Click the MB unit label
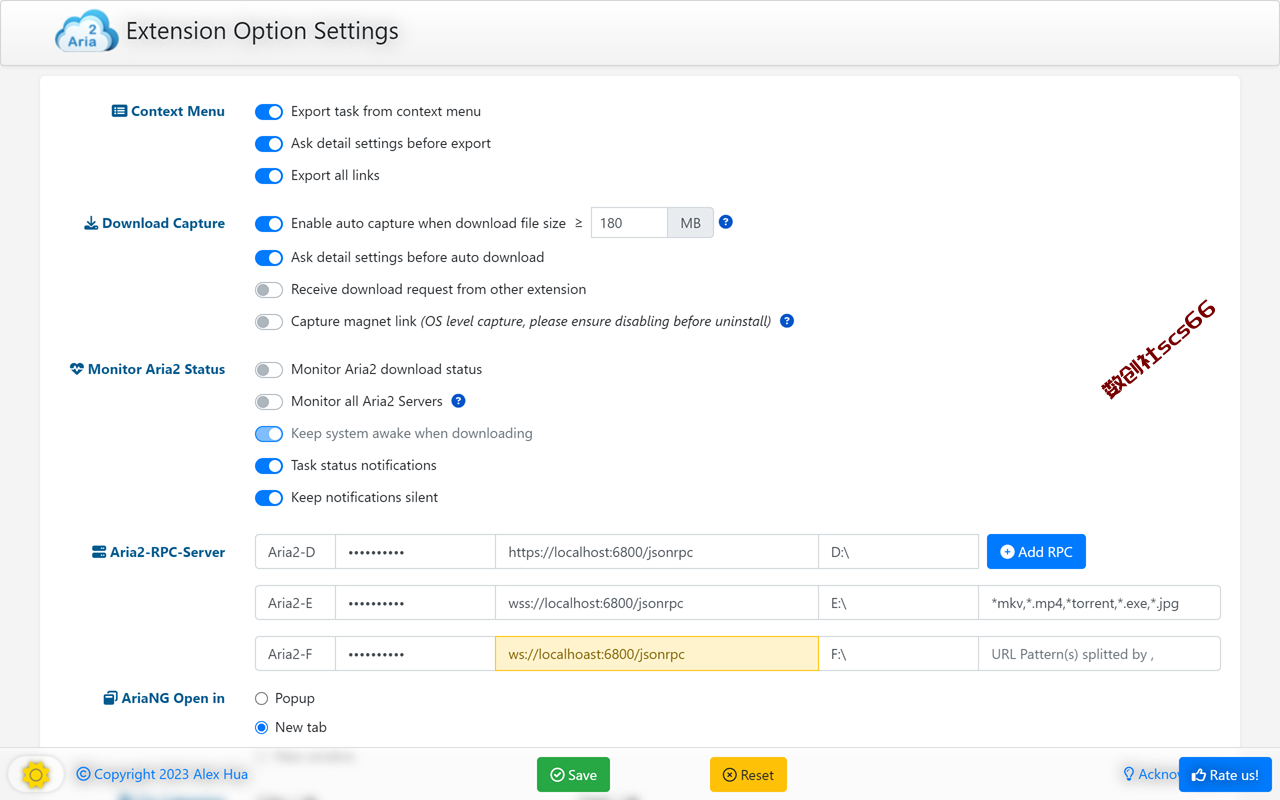 coord(690,223)
